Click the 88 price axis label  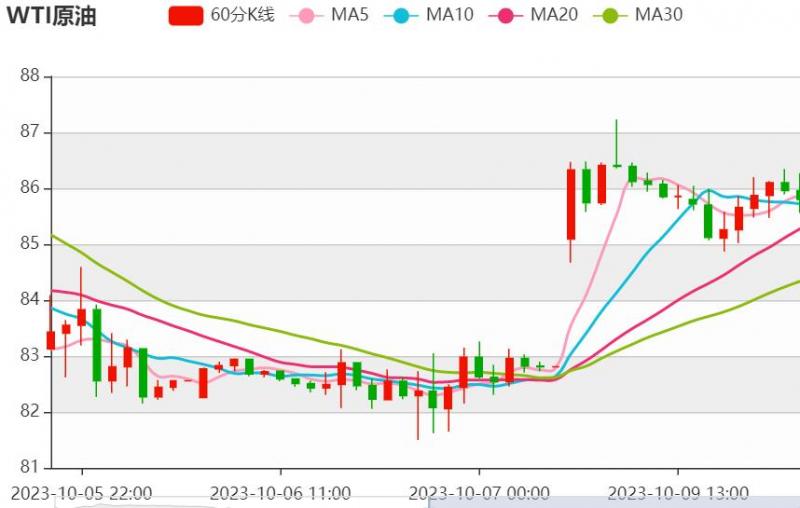tap(30, 76)
